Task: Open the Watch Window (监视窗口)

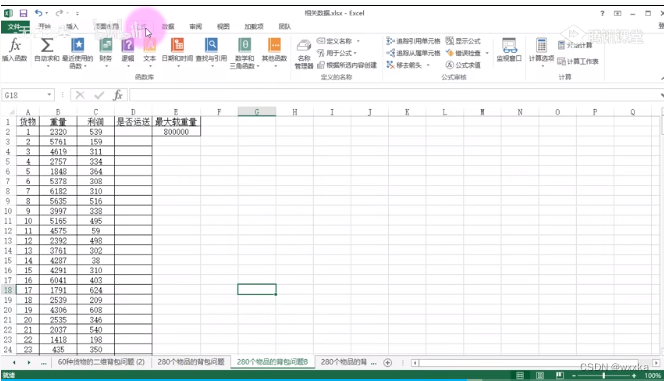Action: [509, 50]
